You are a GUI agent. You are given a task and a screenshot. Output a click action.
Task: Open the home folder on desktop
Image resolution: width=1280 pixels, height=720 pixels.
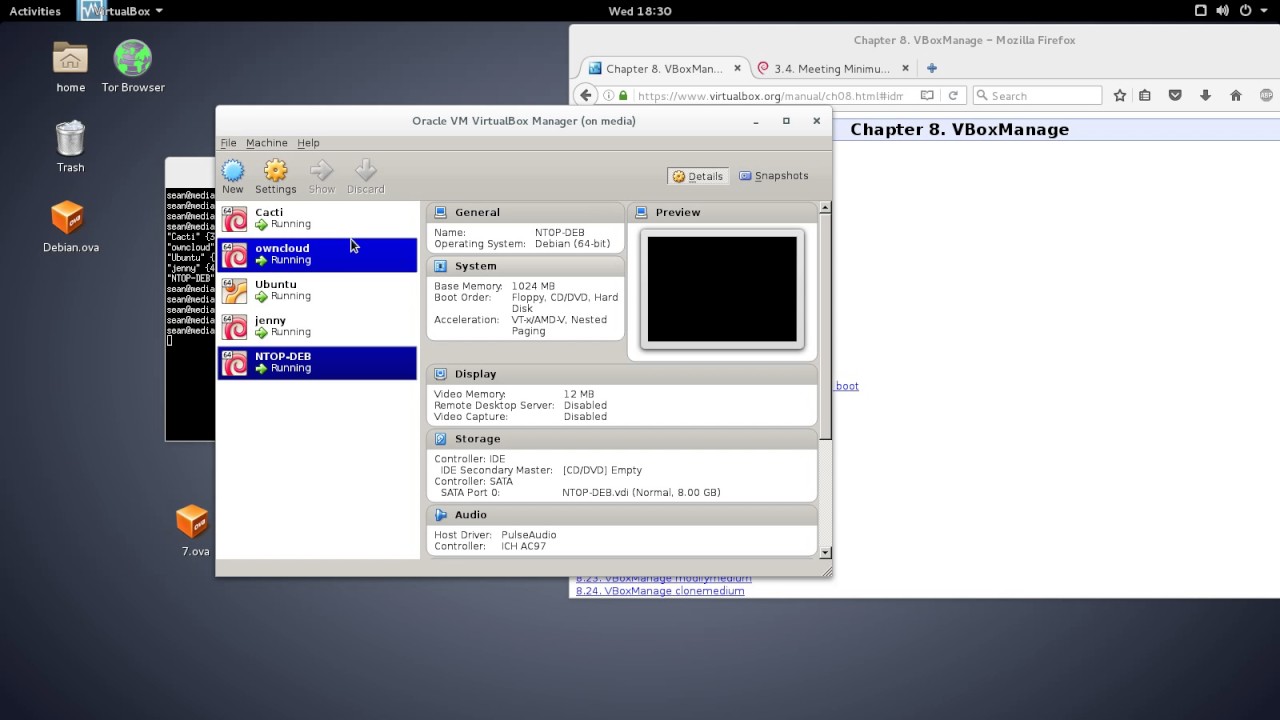pos(70,66)
